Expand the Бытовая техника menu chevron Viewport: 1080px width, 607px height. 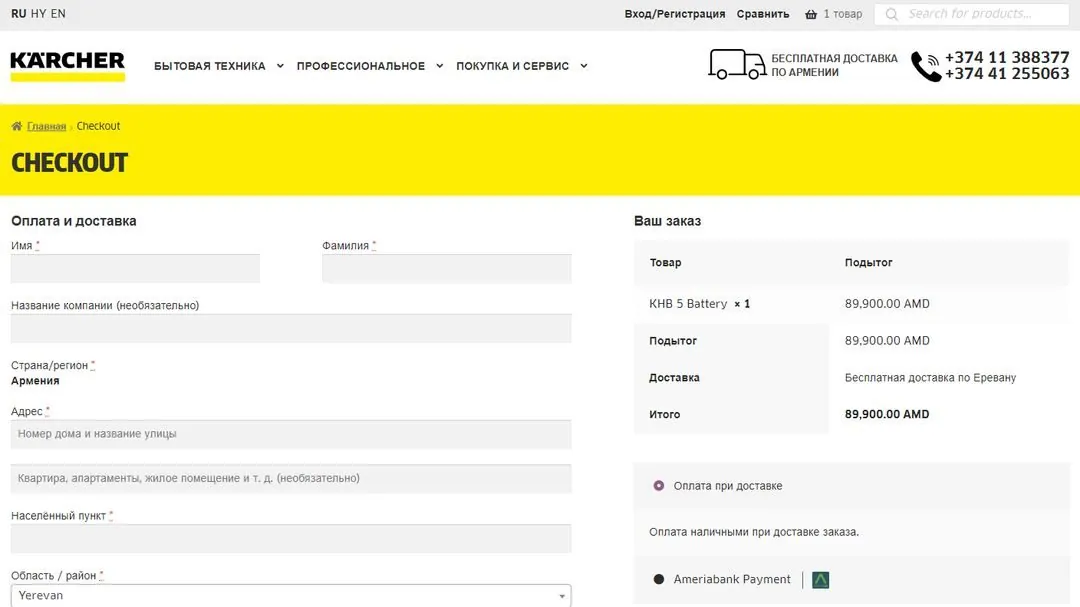coord(280,66)
